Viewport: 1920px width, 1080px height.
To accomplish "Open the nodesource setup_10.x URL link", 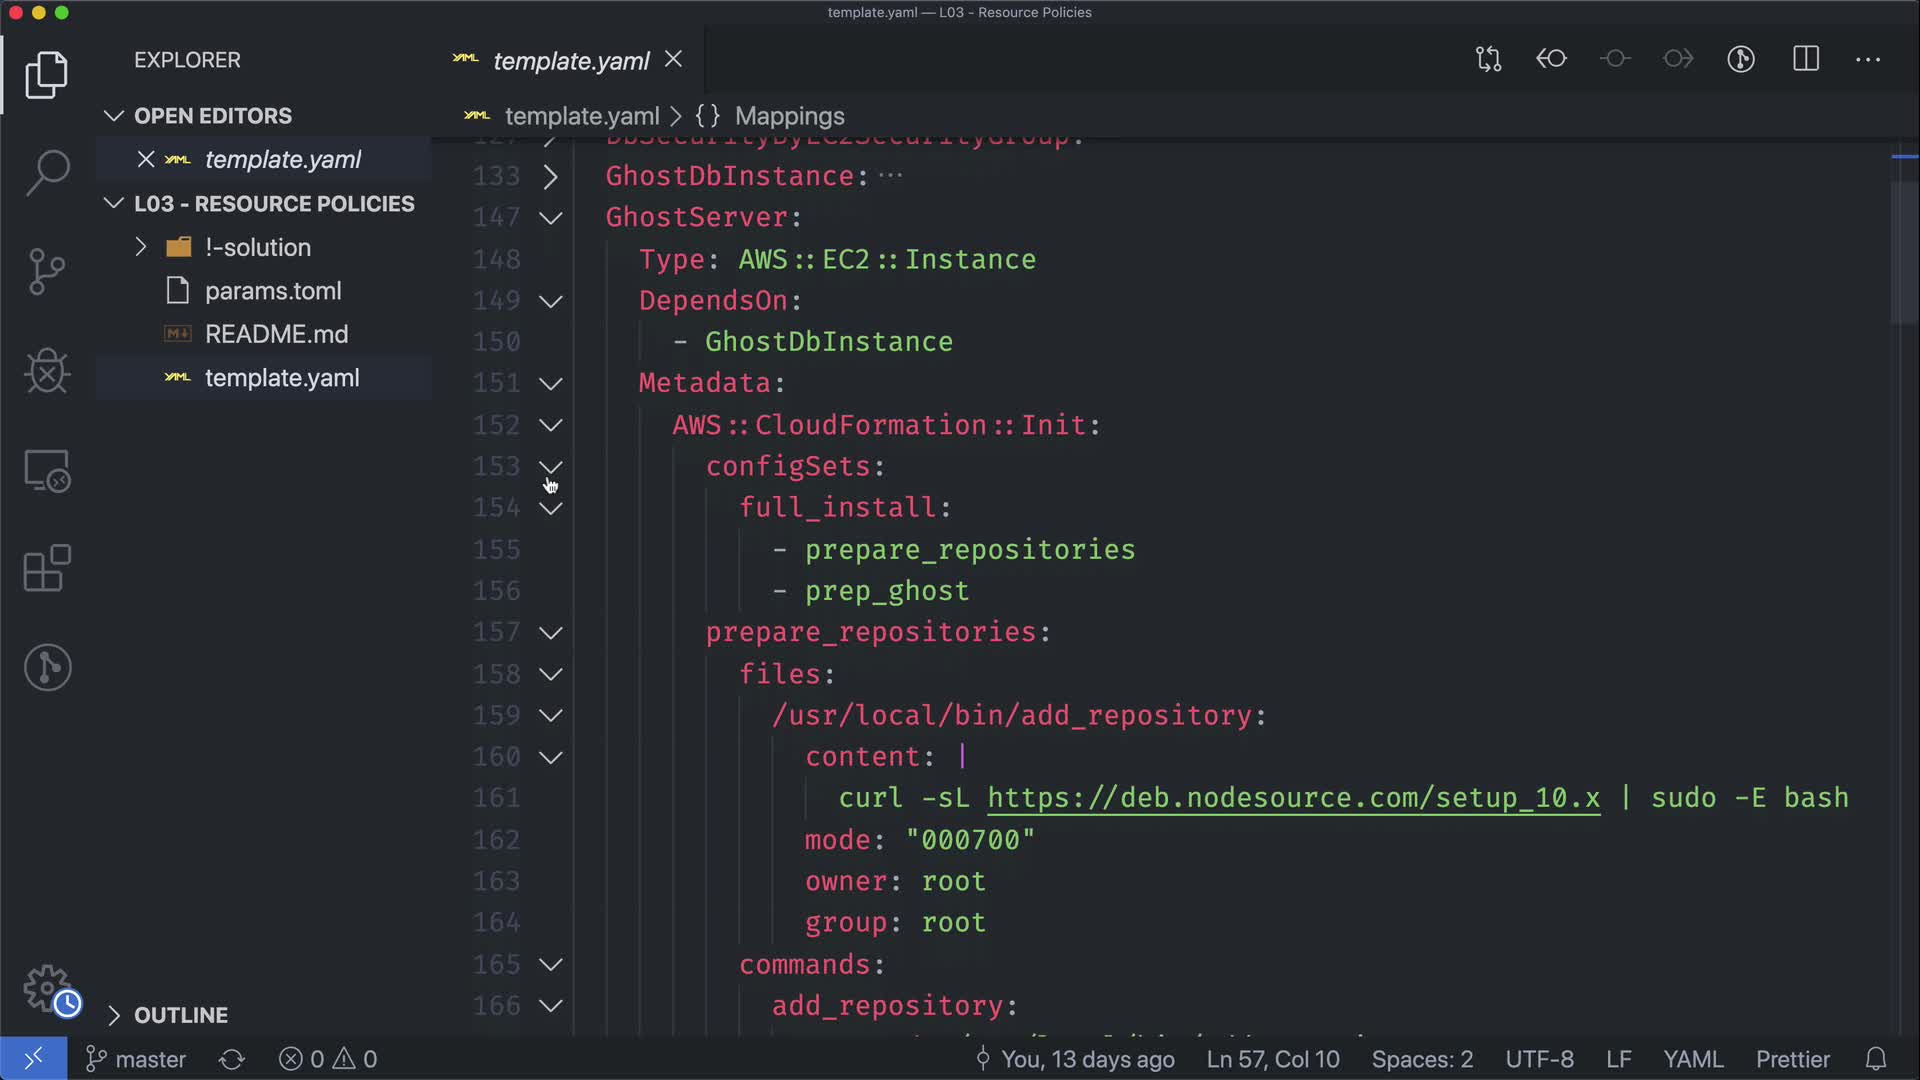I will pyautogui.click(x=1293, y=798).
